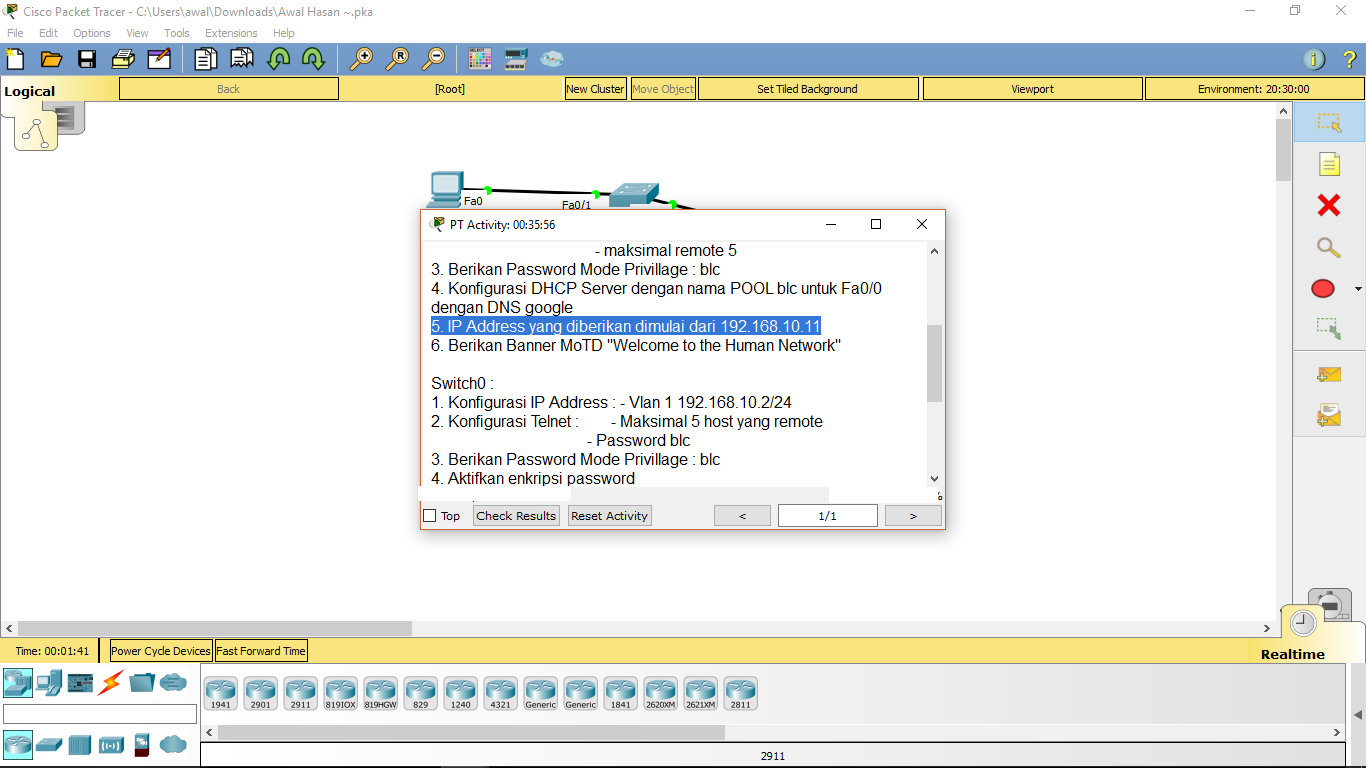Click the Undo green arrow
1366x768 pixels.
[278, 59]
